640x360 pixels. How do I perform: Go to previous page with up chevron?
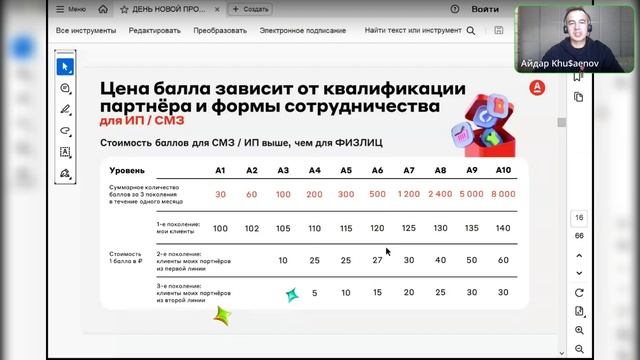pyautogui.click(x=579, y=256)
